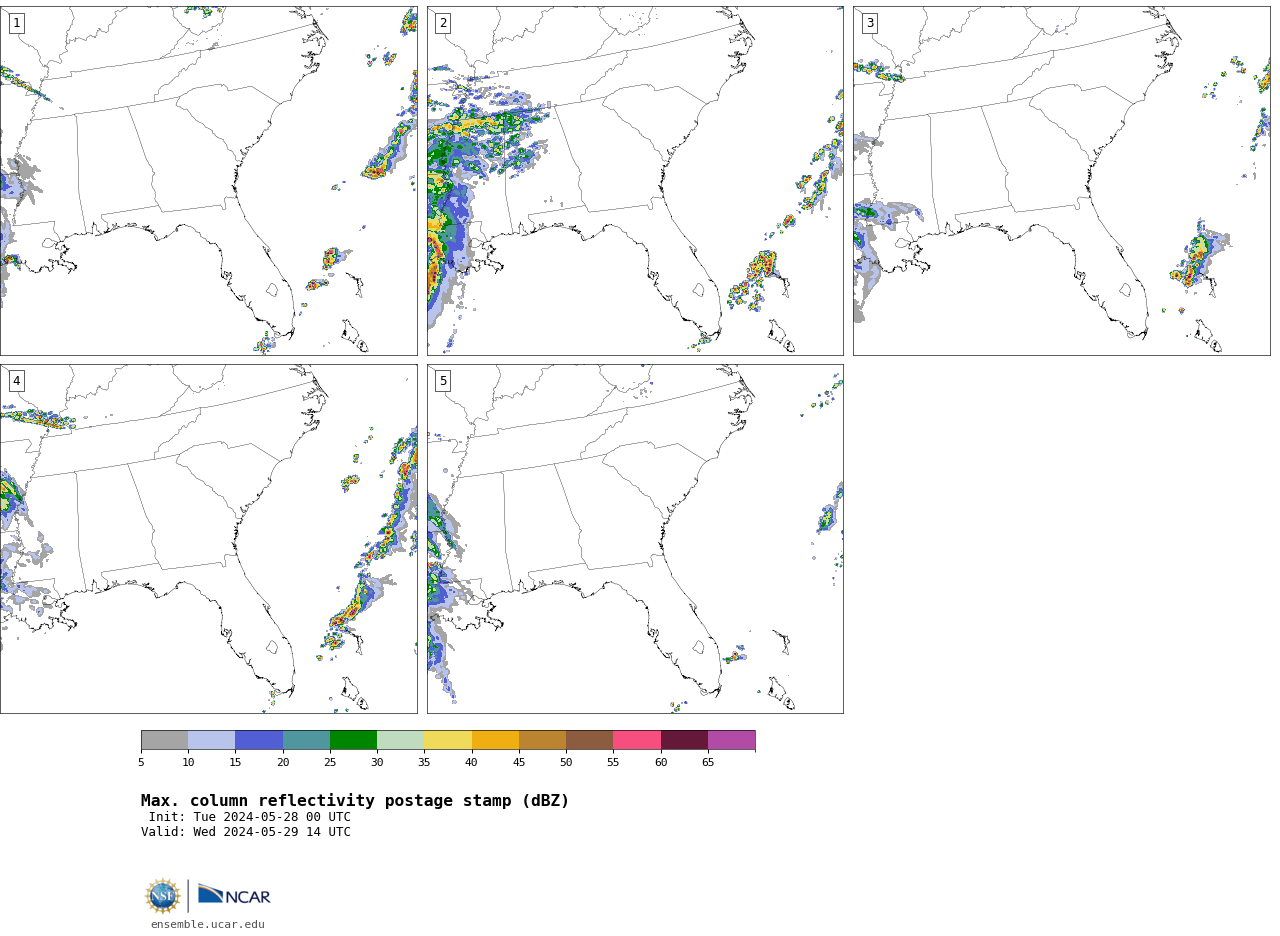
Task: Click the panel number label 4
Action: pyautogui.click(x=17, y=381)
